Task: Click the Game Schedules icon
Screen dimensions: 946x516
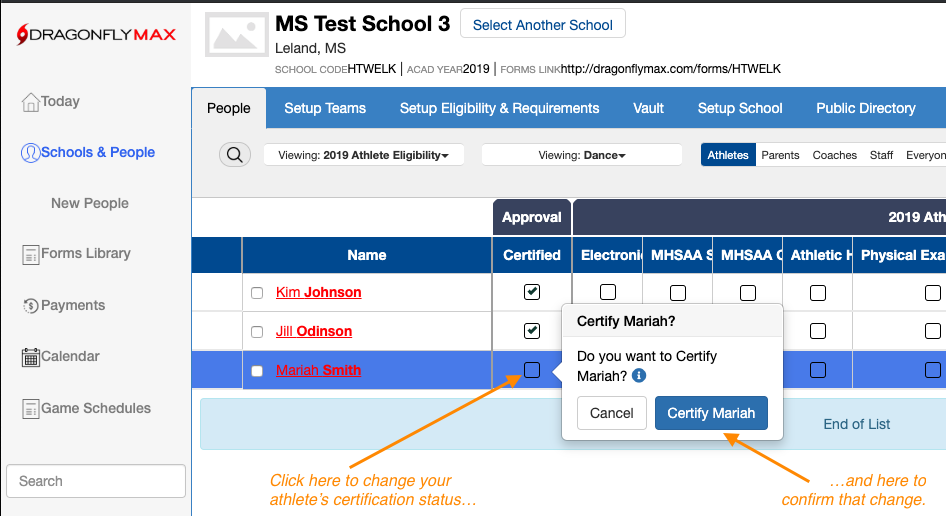Action: point(30,409)
